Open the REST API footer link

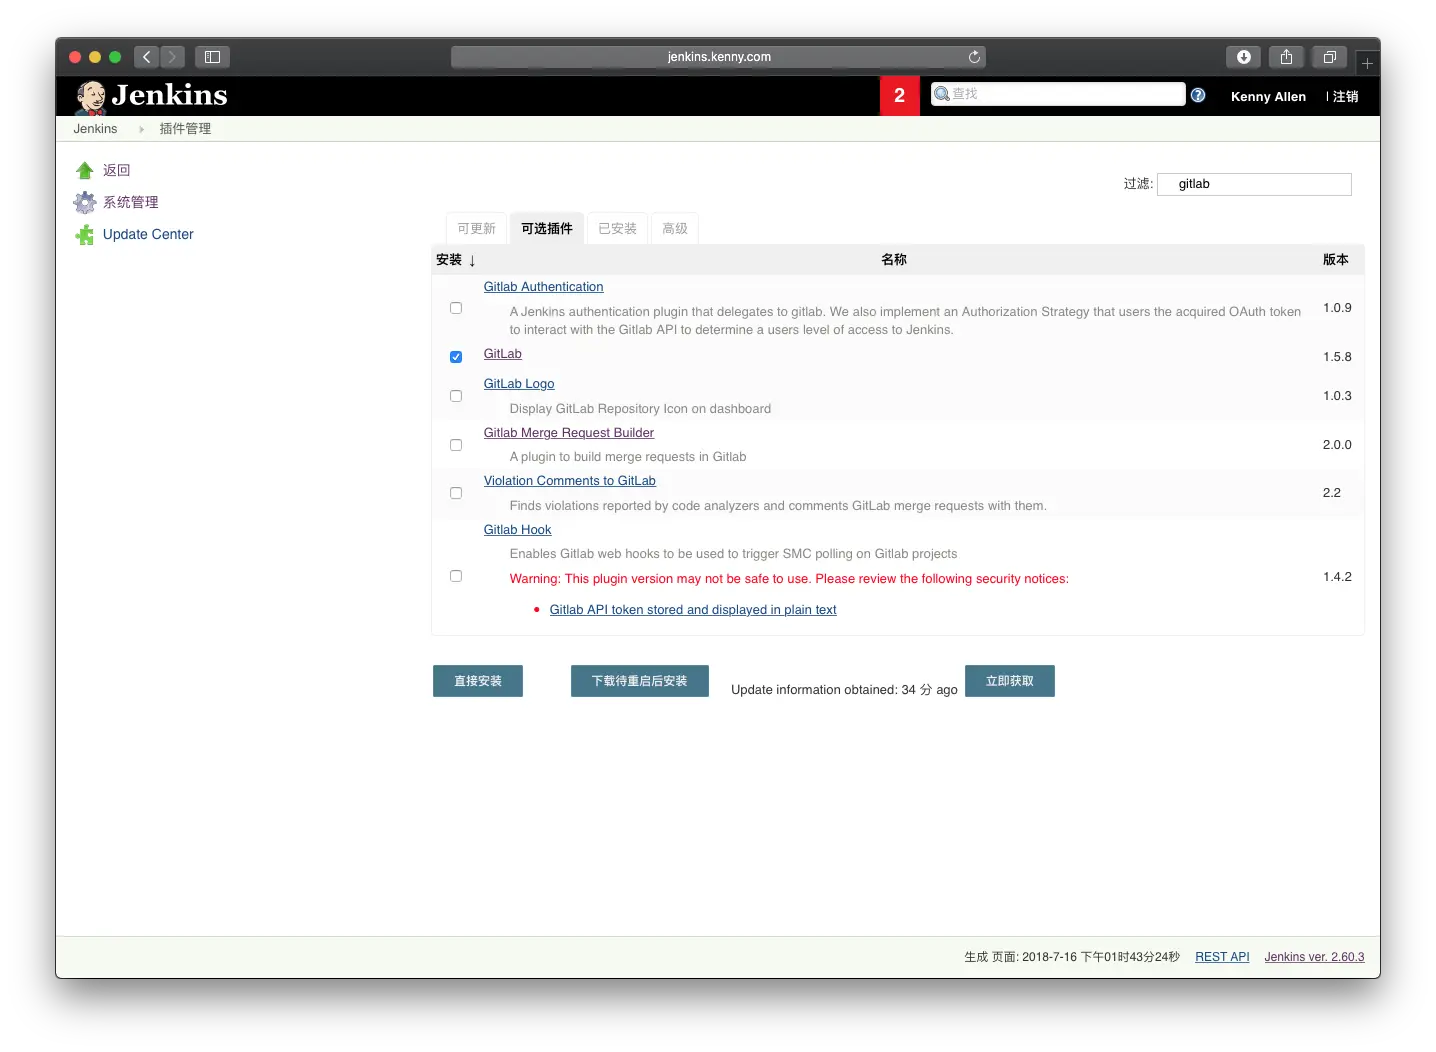(x=1222, y=957)
